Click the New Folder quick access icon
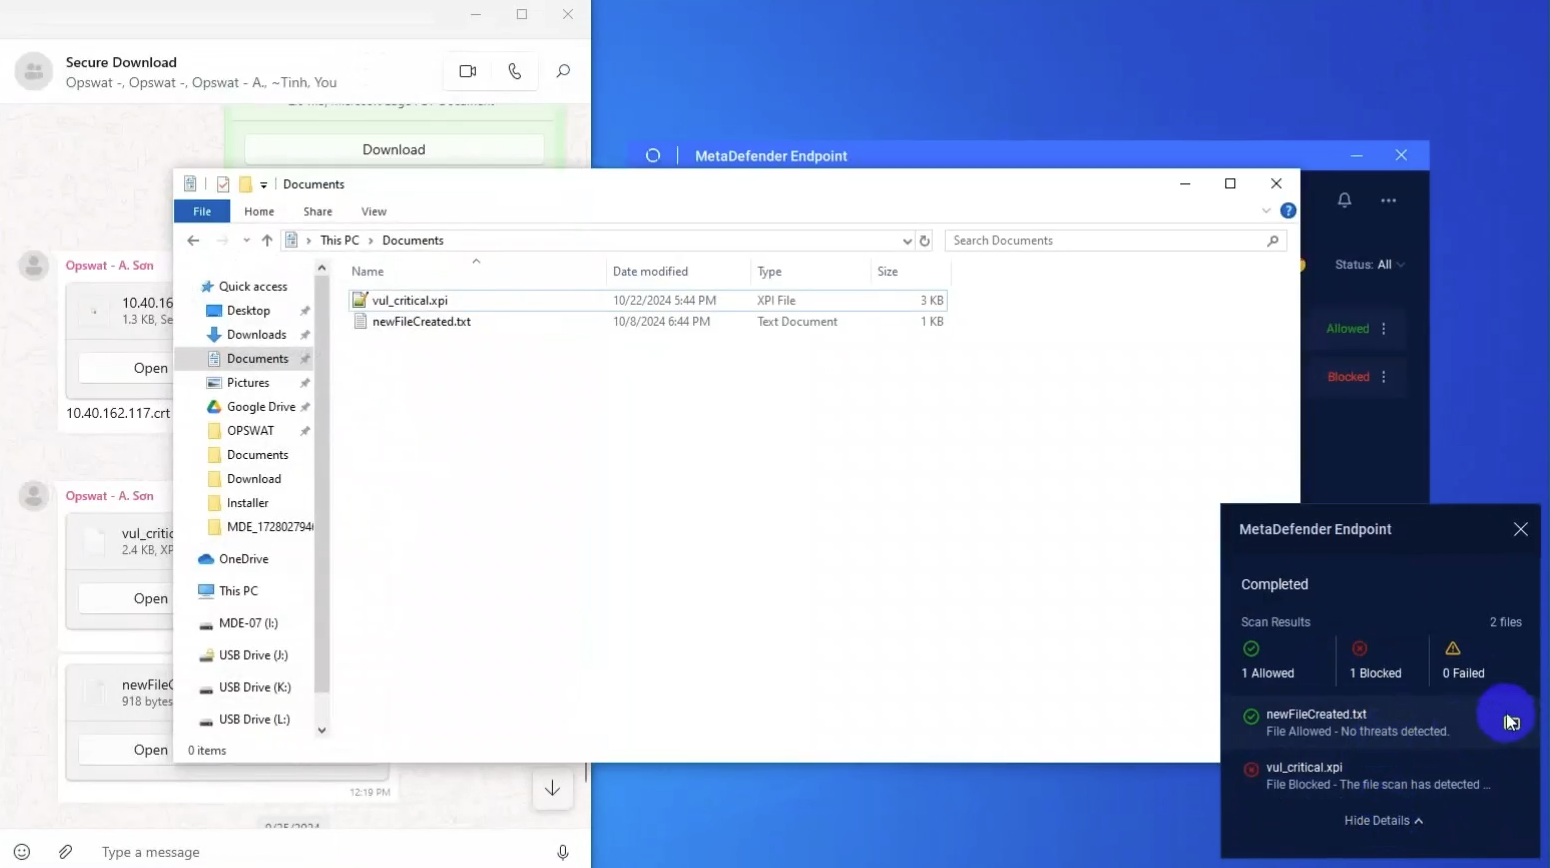The width and height of the screenshot is (1550, 868). point(245,184)
